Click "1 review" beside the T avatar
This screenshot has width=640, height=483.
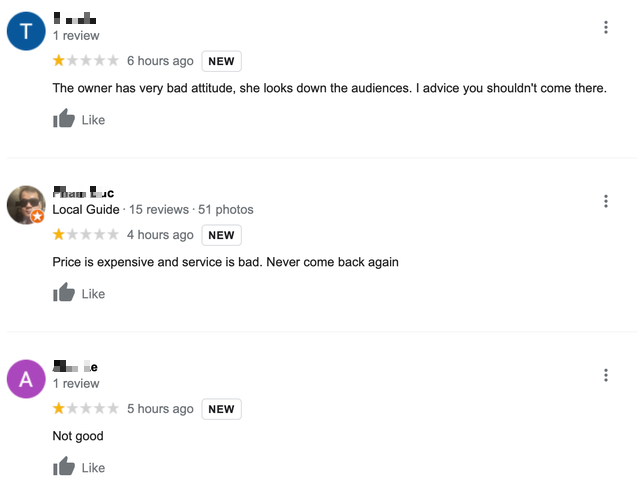(x=76, y=36)
